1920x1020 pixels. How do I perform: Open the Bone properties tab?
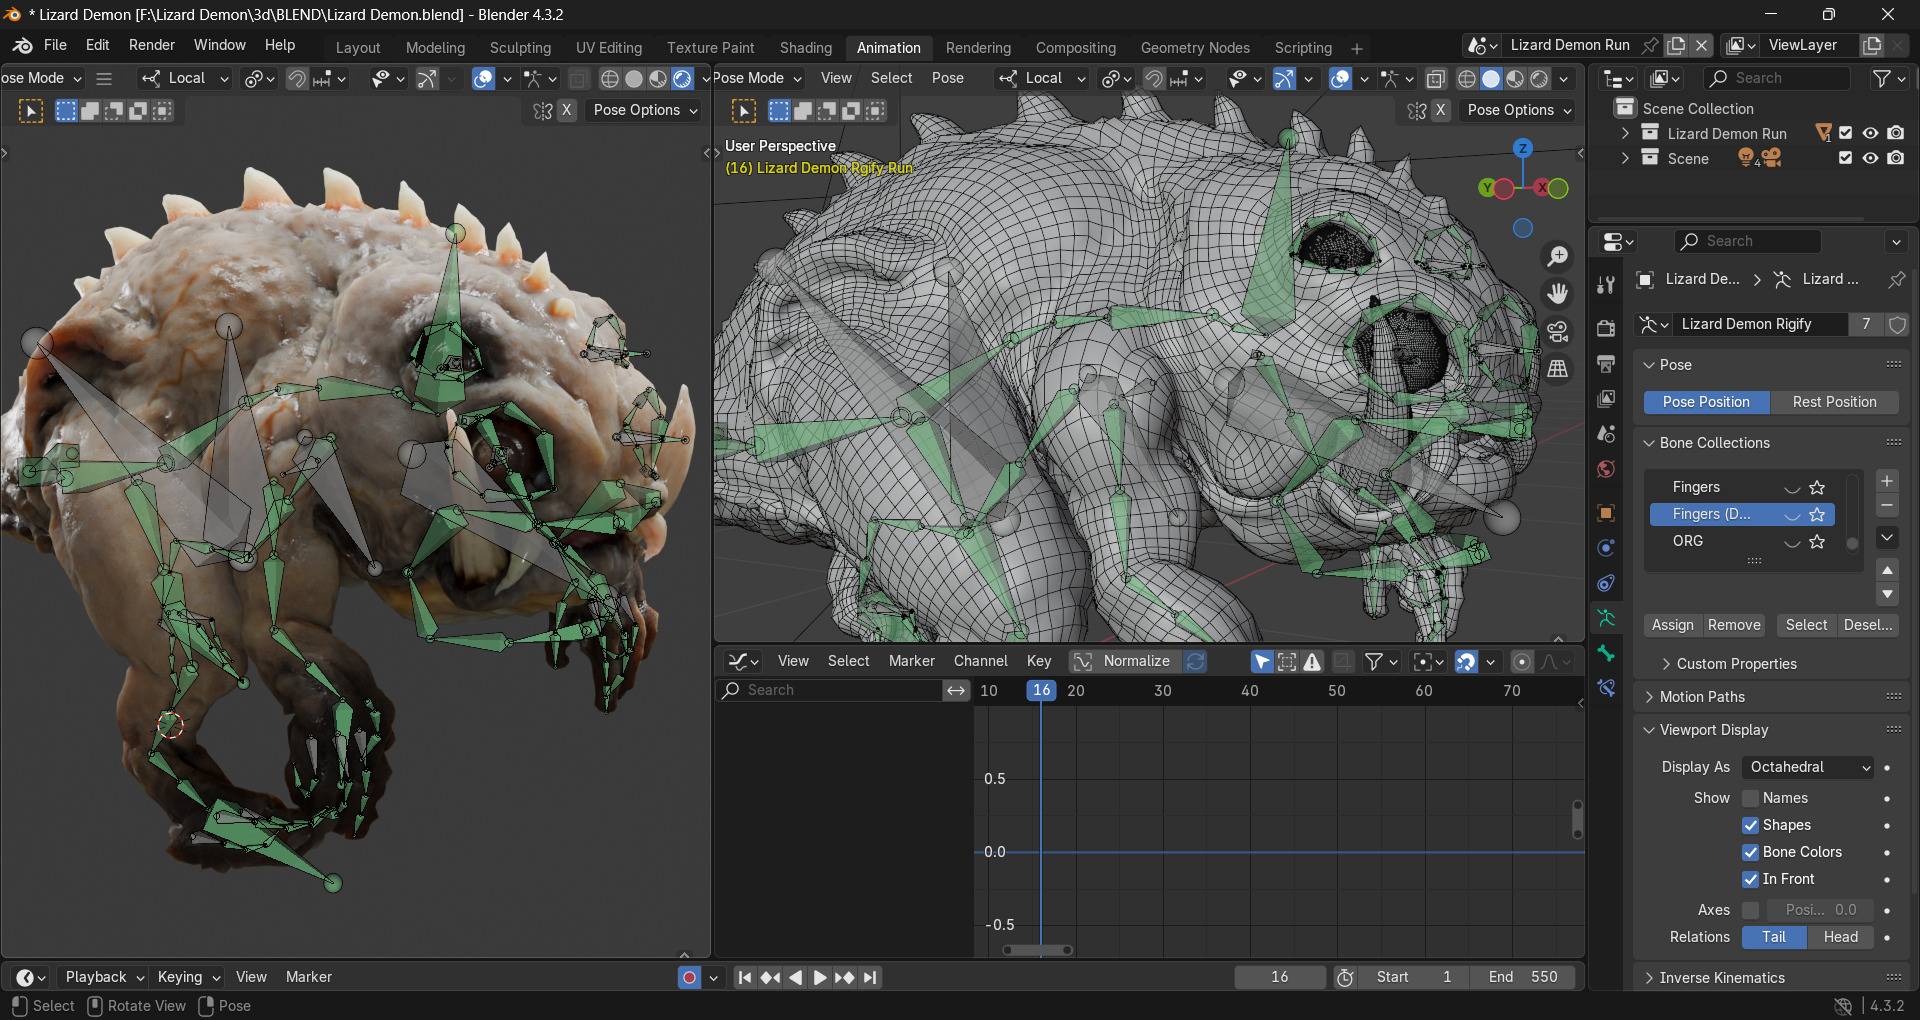pos(1606,653)
